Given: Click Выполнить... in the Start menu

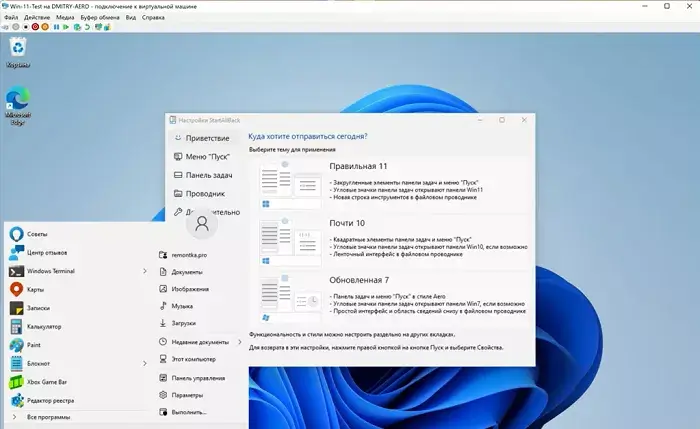Looking at the screenshot, I should pyautogui.click(x=189, y=412).
